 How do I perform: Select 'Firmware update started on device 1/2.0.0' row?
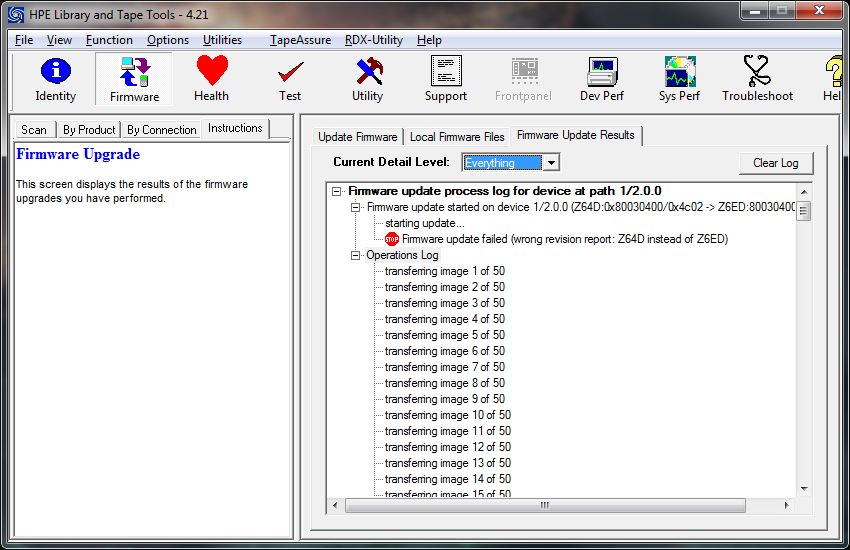[x=581, y=207]
